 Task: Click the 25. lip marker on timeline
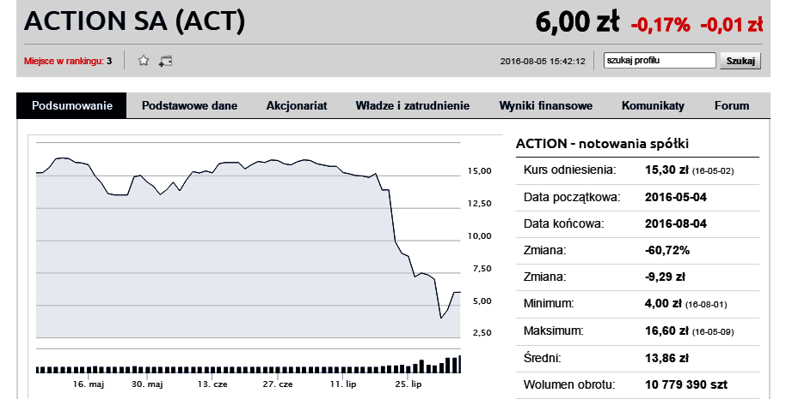click(x=408, y=384)
